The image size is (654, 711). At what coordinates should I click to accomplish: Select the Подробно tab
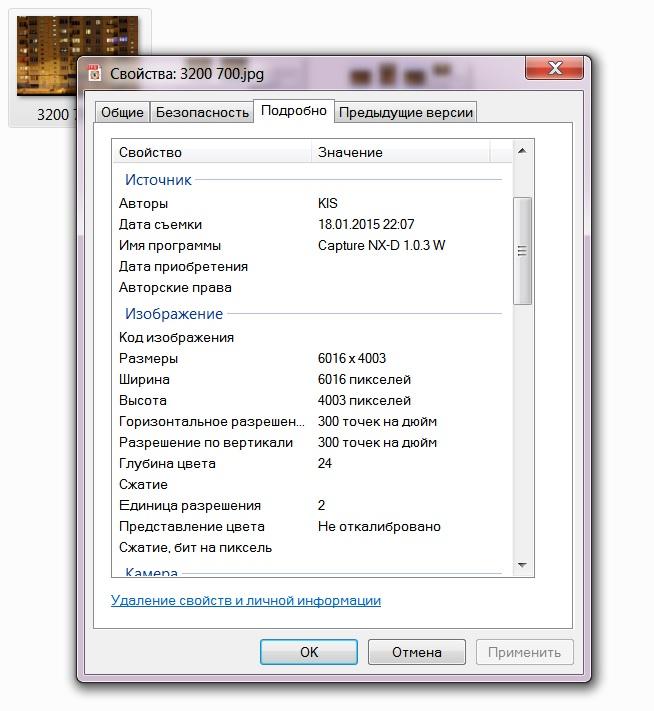click(294, 111)
